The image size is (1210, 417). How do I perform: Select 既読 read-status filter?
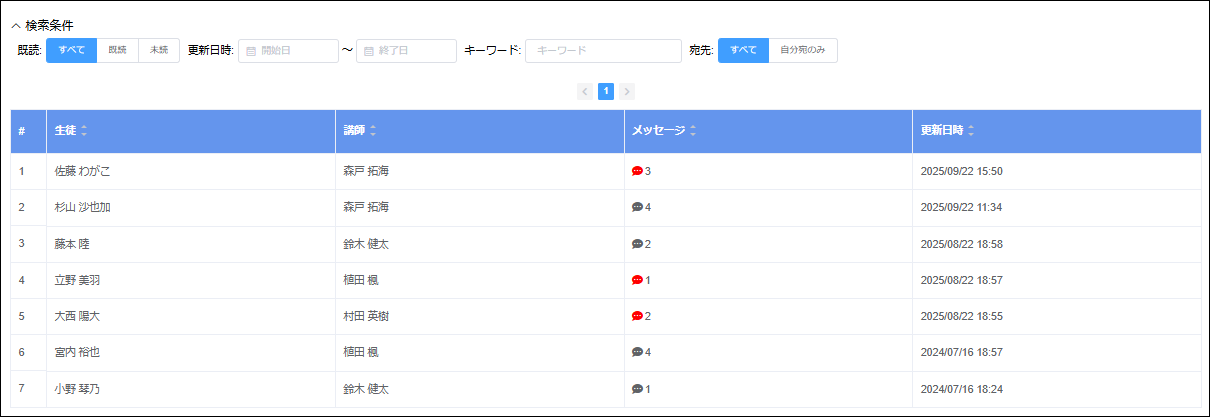point(117,50)
